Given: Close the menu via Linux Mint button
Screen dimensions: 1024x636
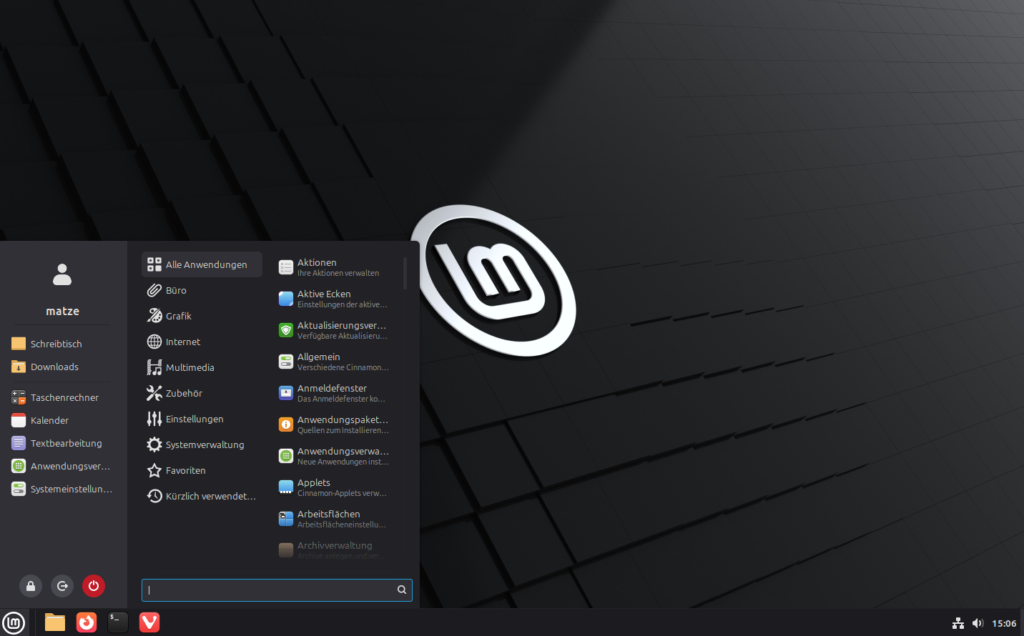Looking at the screenshot, I should coord(13,622).
